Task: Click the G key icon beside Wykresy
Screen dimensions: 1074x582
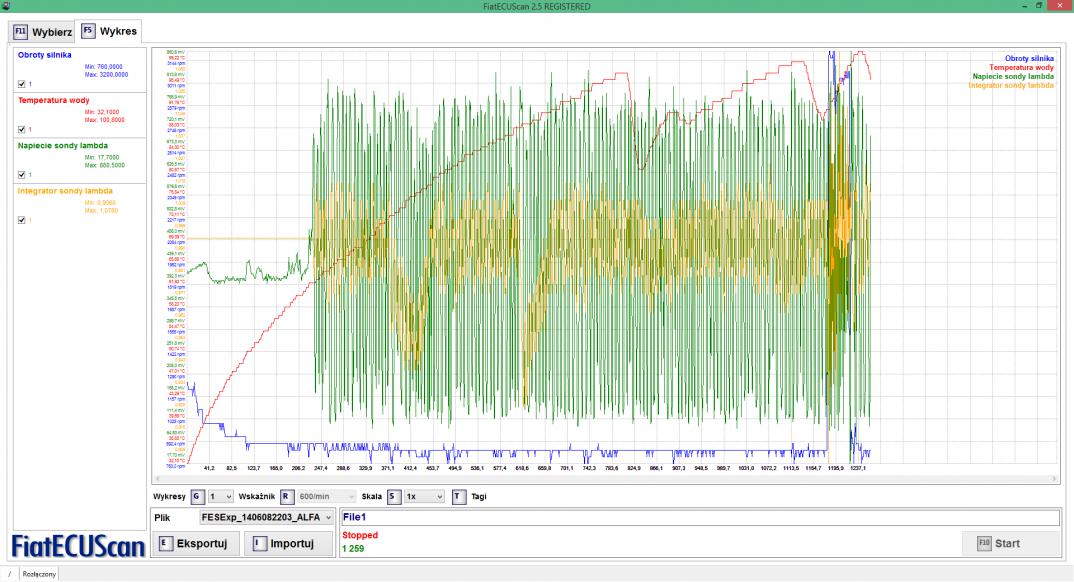Action: pos(197,495)
